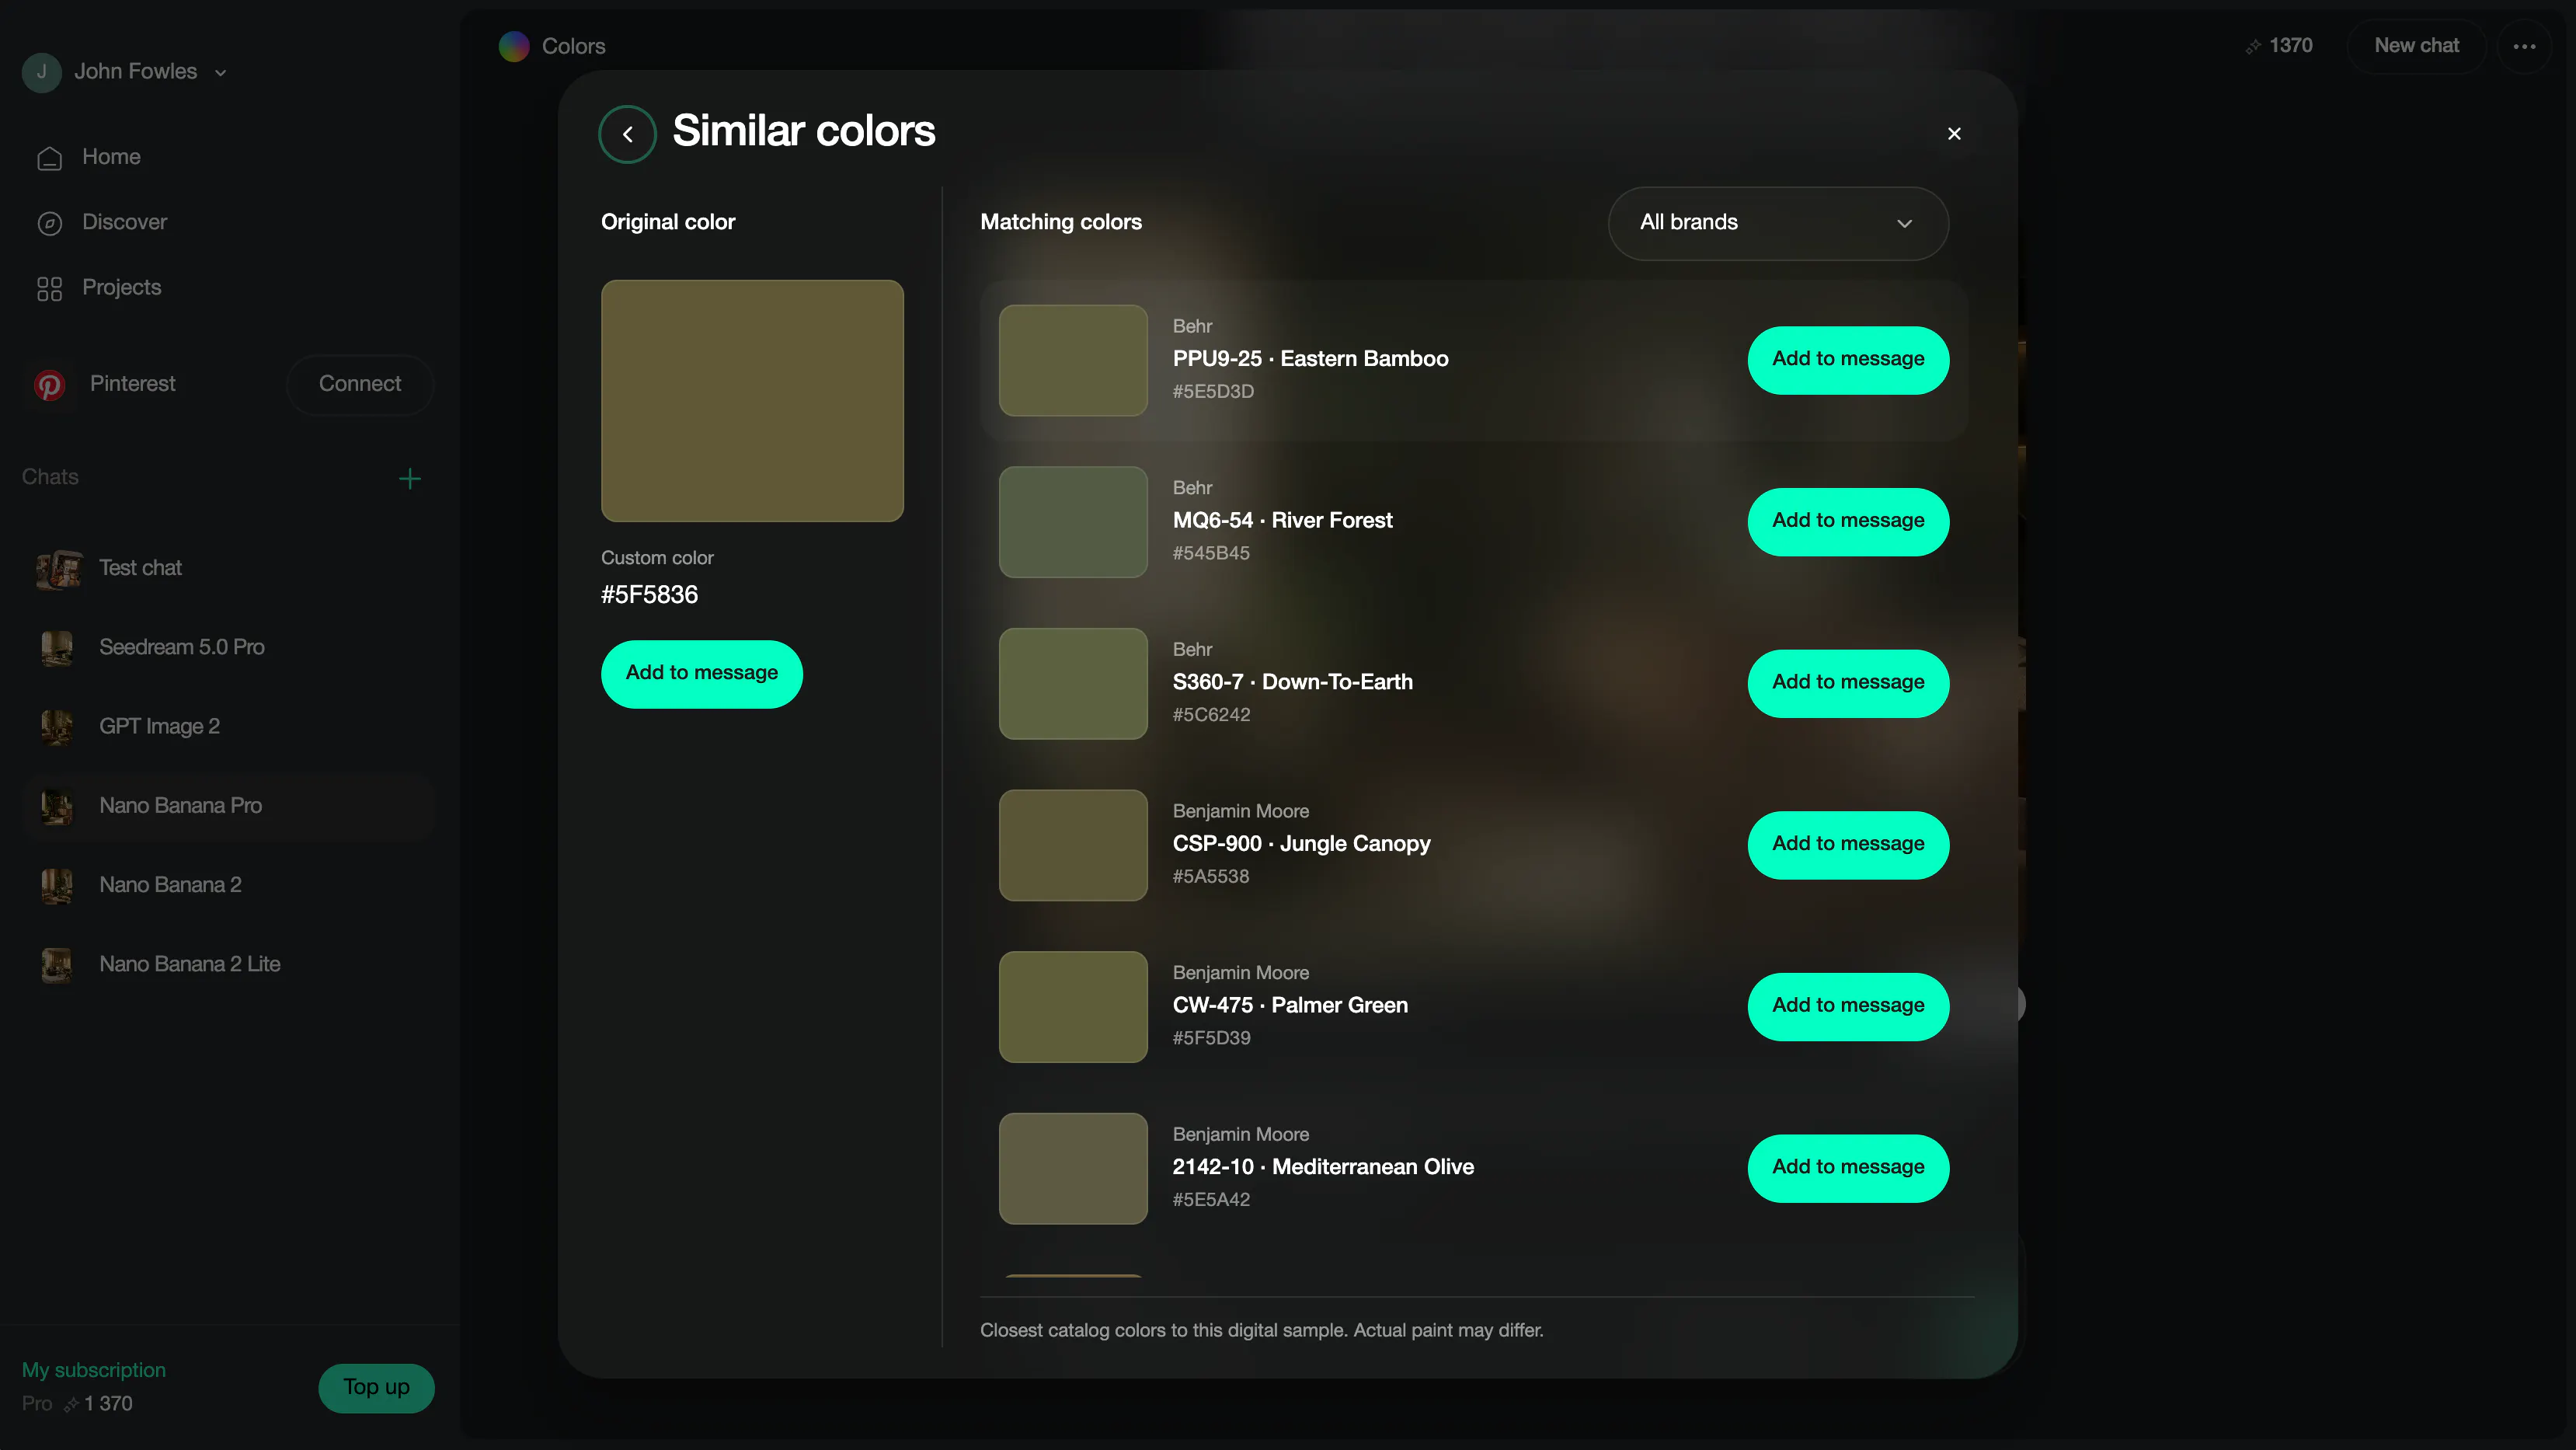2576x1450 pixels.
Task: Open the John Fowles account menu
Action: (126, 72)
